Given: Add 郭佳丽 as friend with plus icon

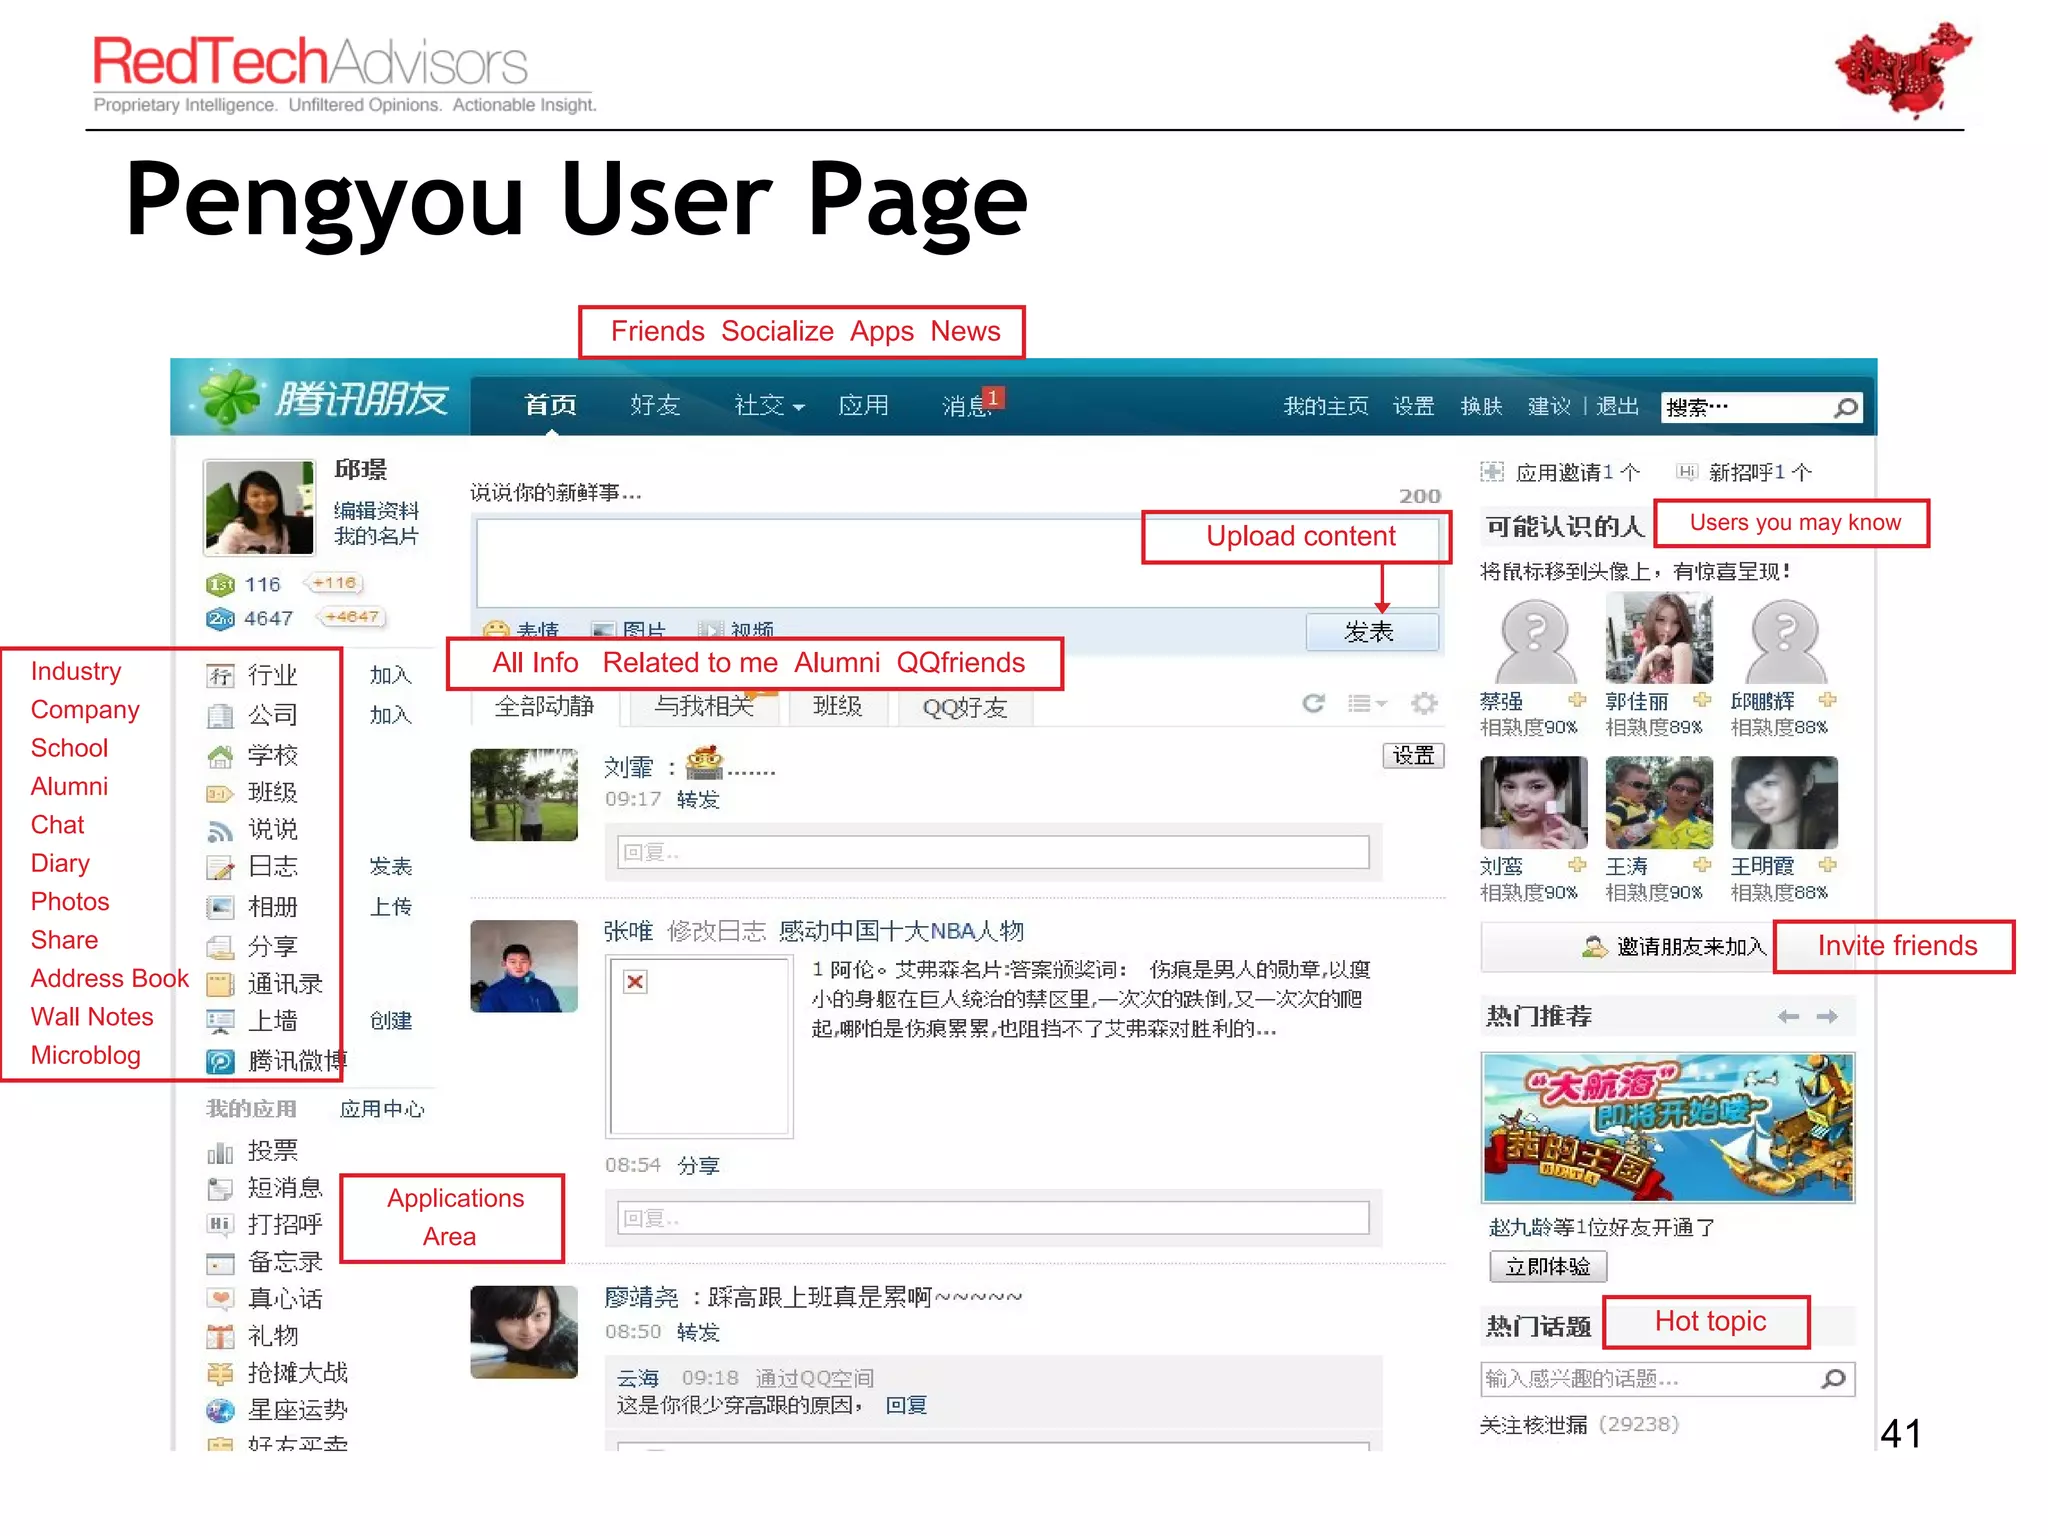Looking at the screenshot, I should 1702,700.
